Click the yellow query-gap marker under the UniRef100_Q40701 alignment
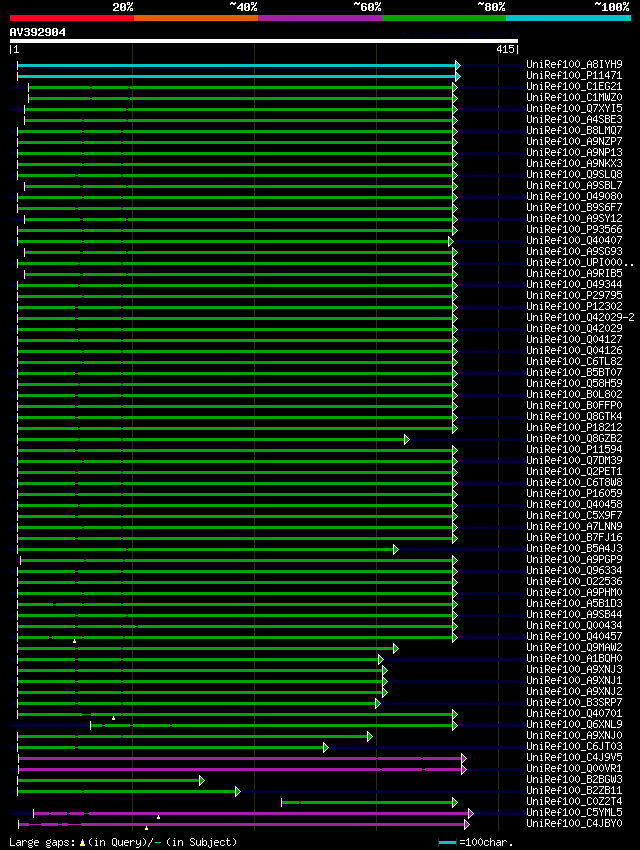Image resolution: width=640 pixels, height=850 pixels. click(113, 718)
